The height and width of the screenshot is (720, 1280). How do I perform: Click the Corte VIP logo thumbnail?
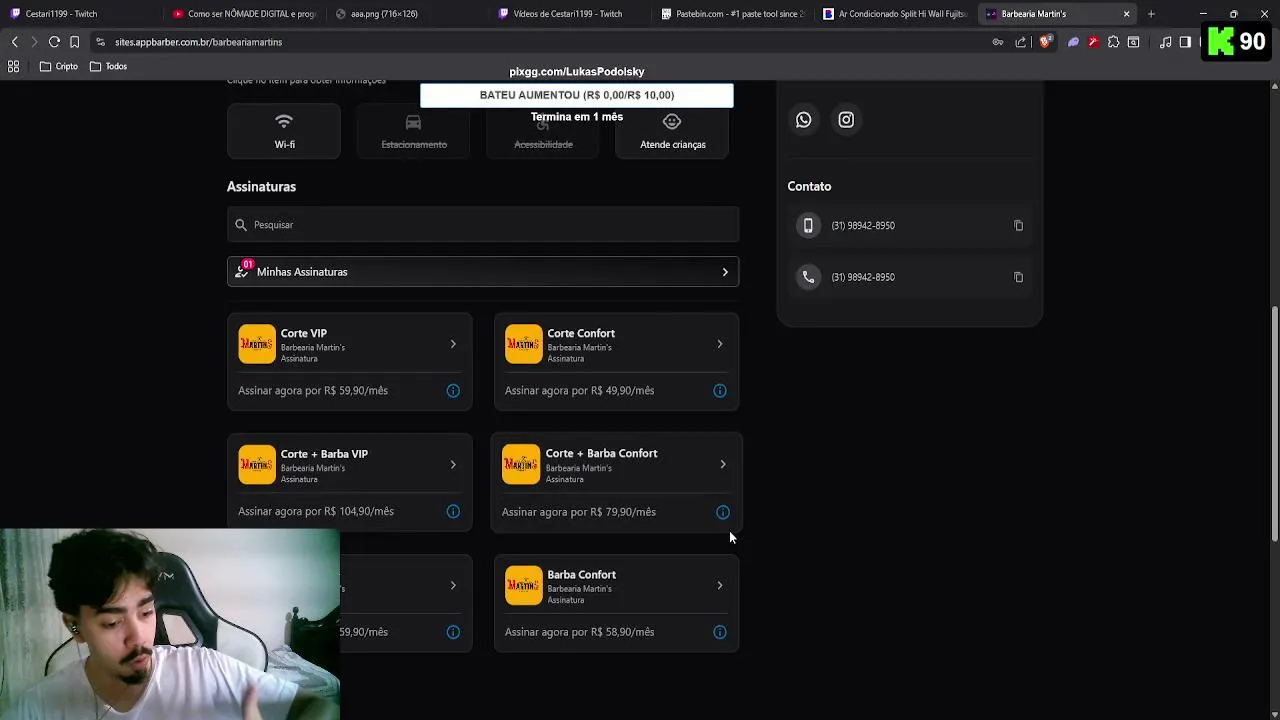pyautogui.click(x=257, y=344)
